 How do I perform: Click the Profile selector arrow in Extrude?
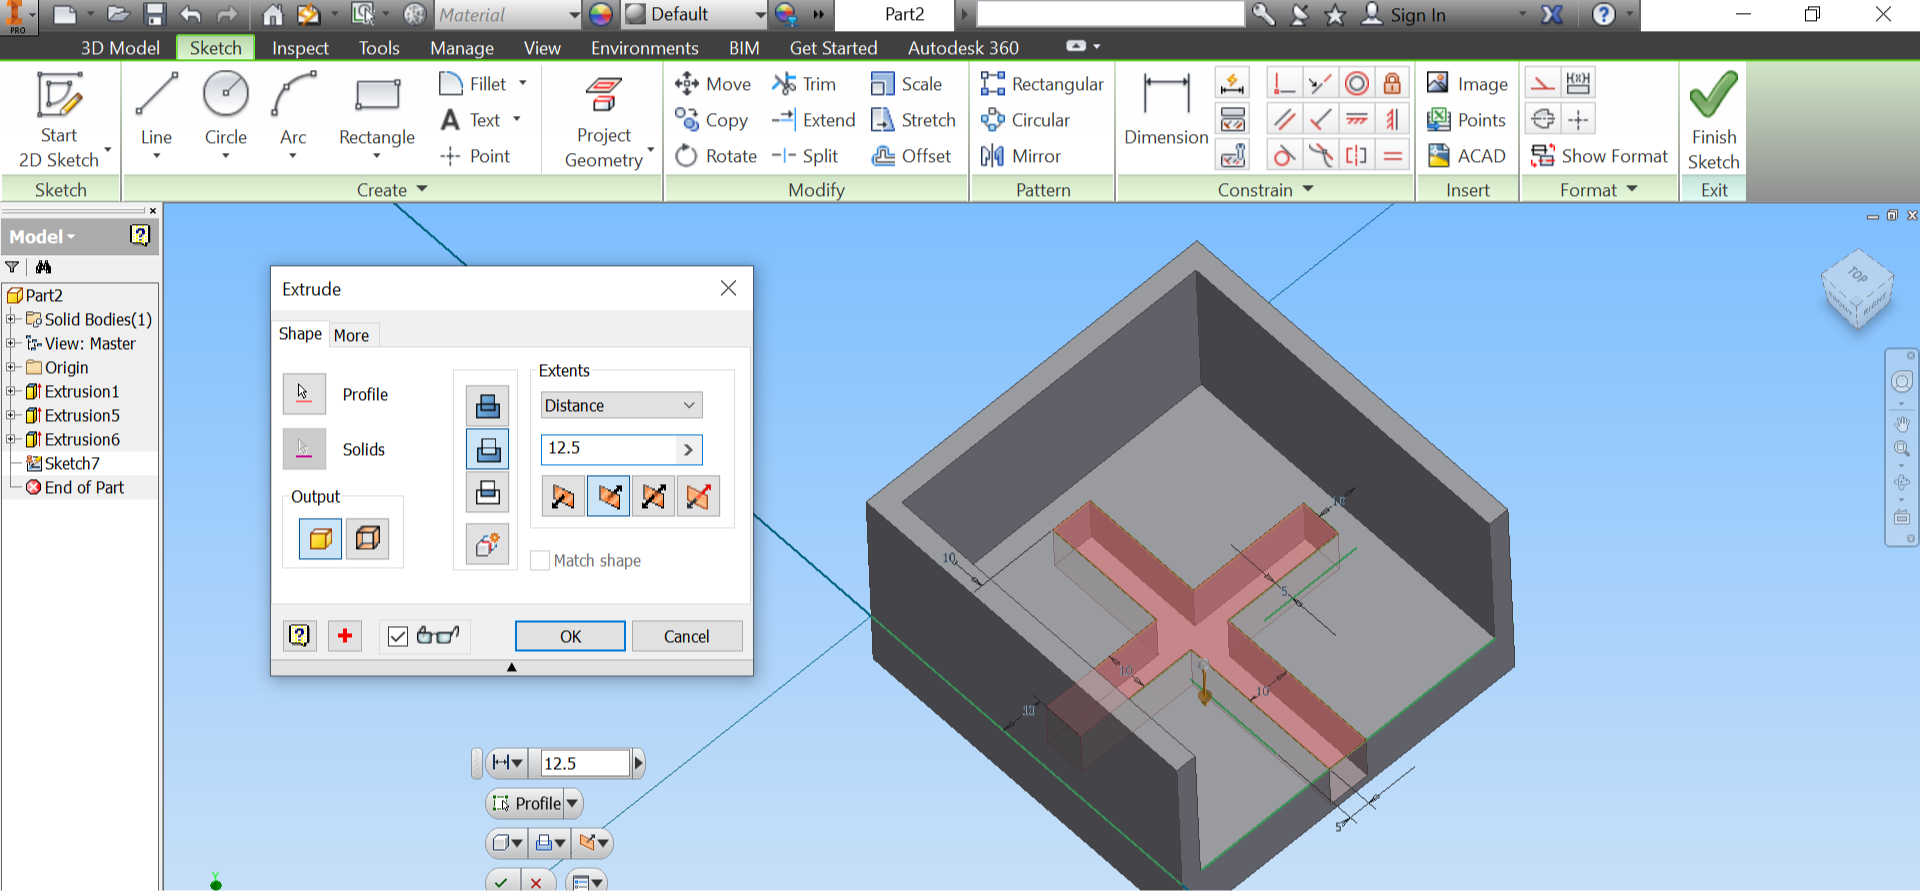(x=304, y=393)
